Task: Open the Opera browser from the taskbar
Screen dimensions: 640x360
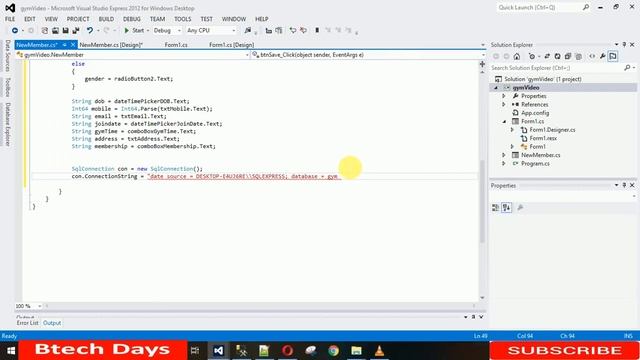Action: 287,351
